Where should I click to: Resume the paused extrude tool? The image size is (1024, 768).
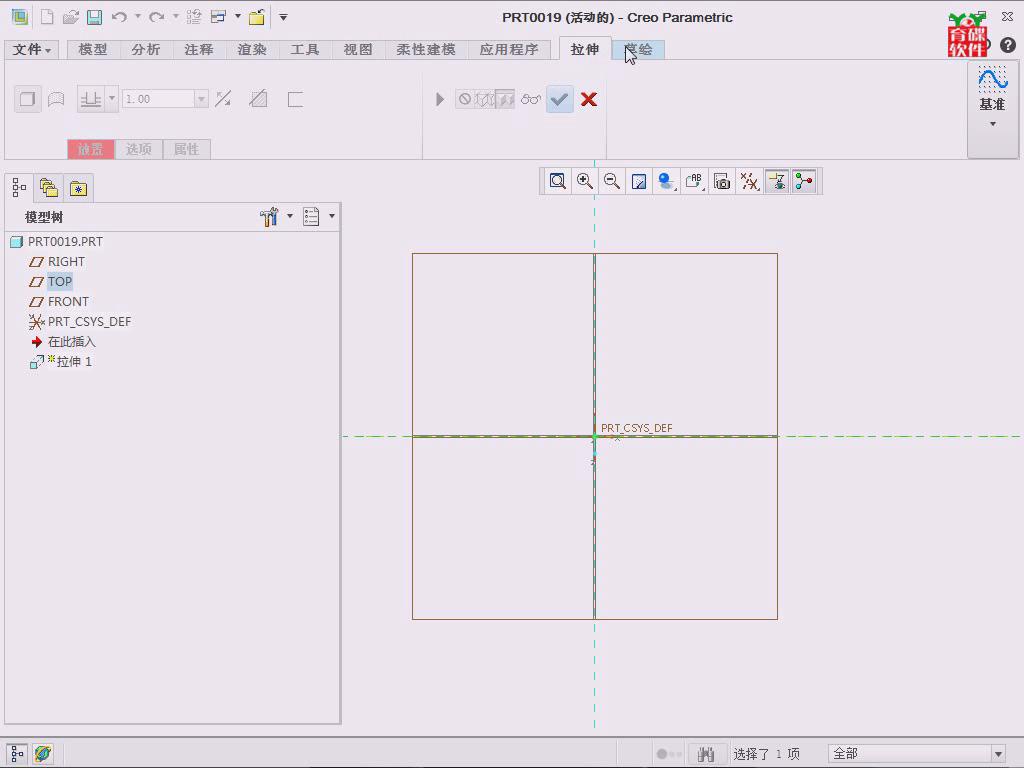(440, 99)
